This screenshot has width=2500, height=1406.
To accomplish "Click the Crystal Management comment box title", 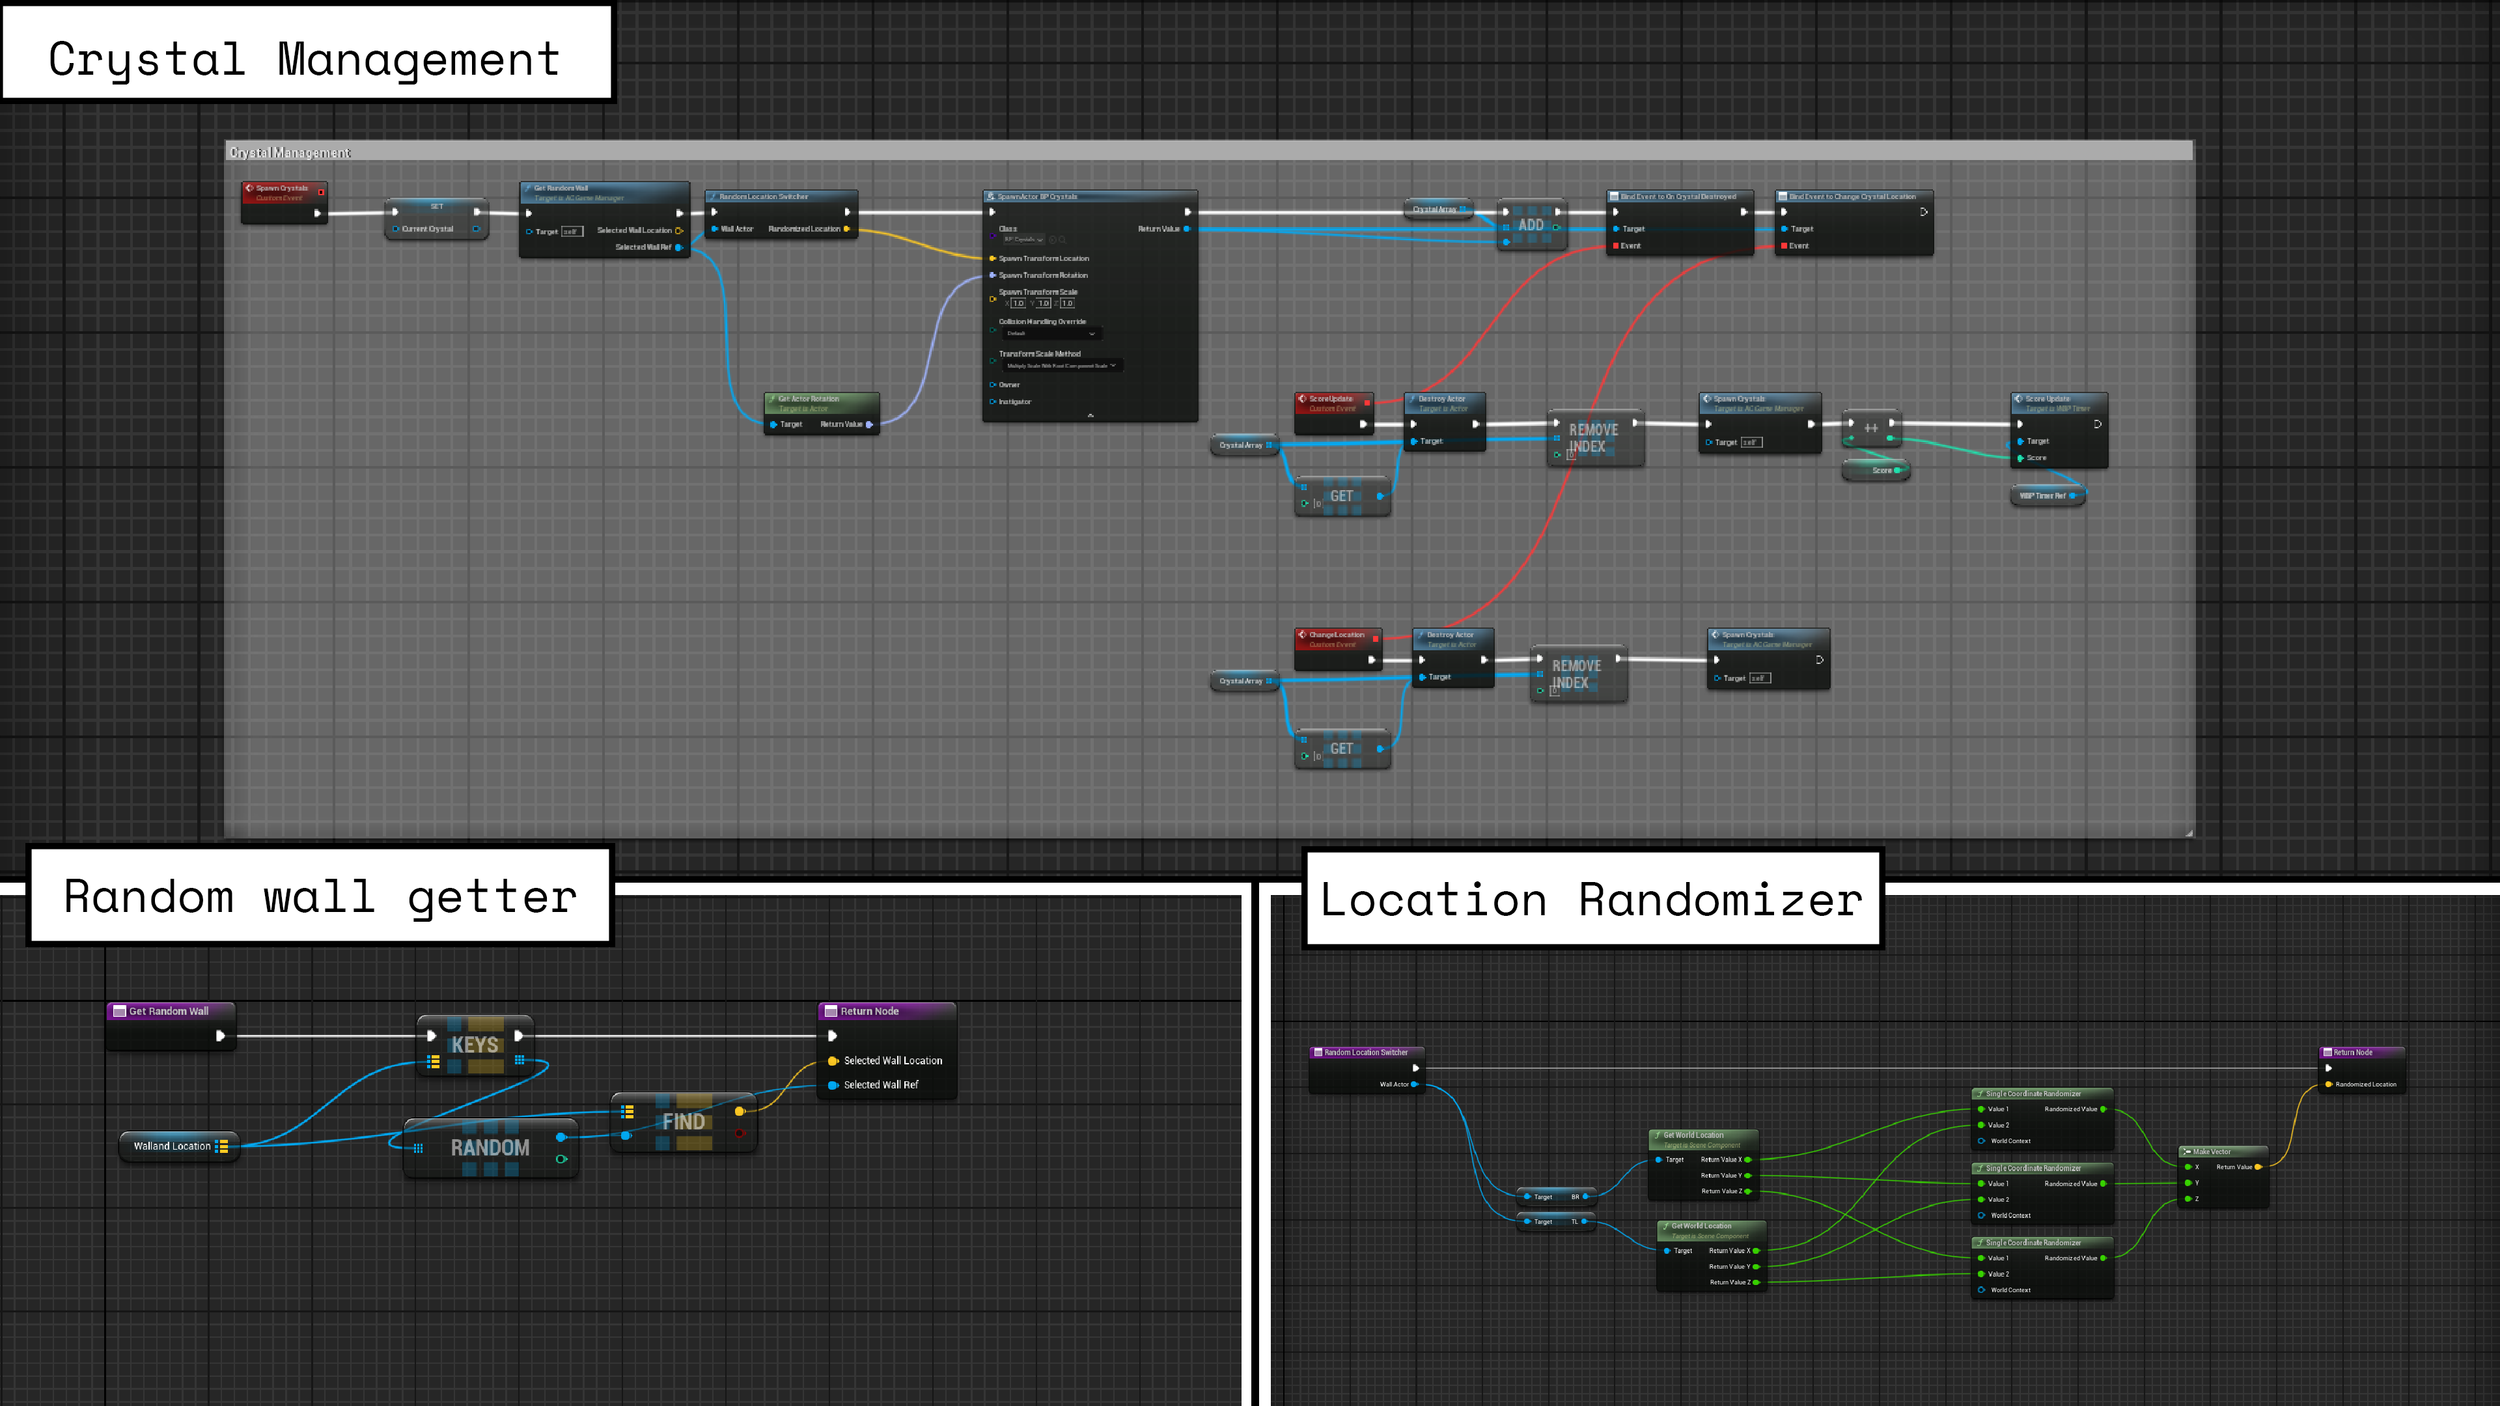I will click(290, 153).
